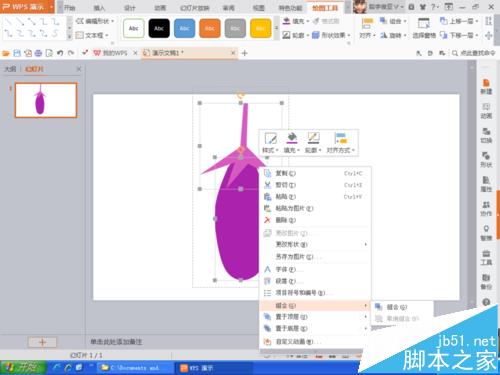The image size is (500, 375).
Task: Open the Style dropdown in the mini toolbar
Action: click(270, 143)
